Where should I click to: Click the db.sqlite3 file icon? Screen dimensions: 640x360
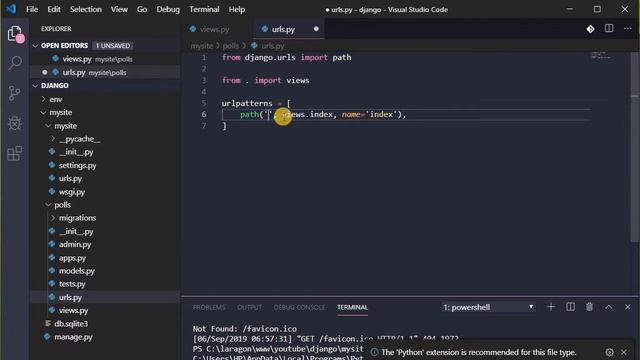48,323
